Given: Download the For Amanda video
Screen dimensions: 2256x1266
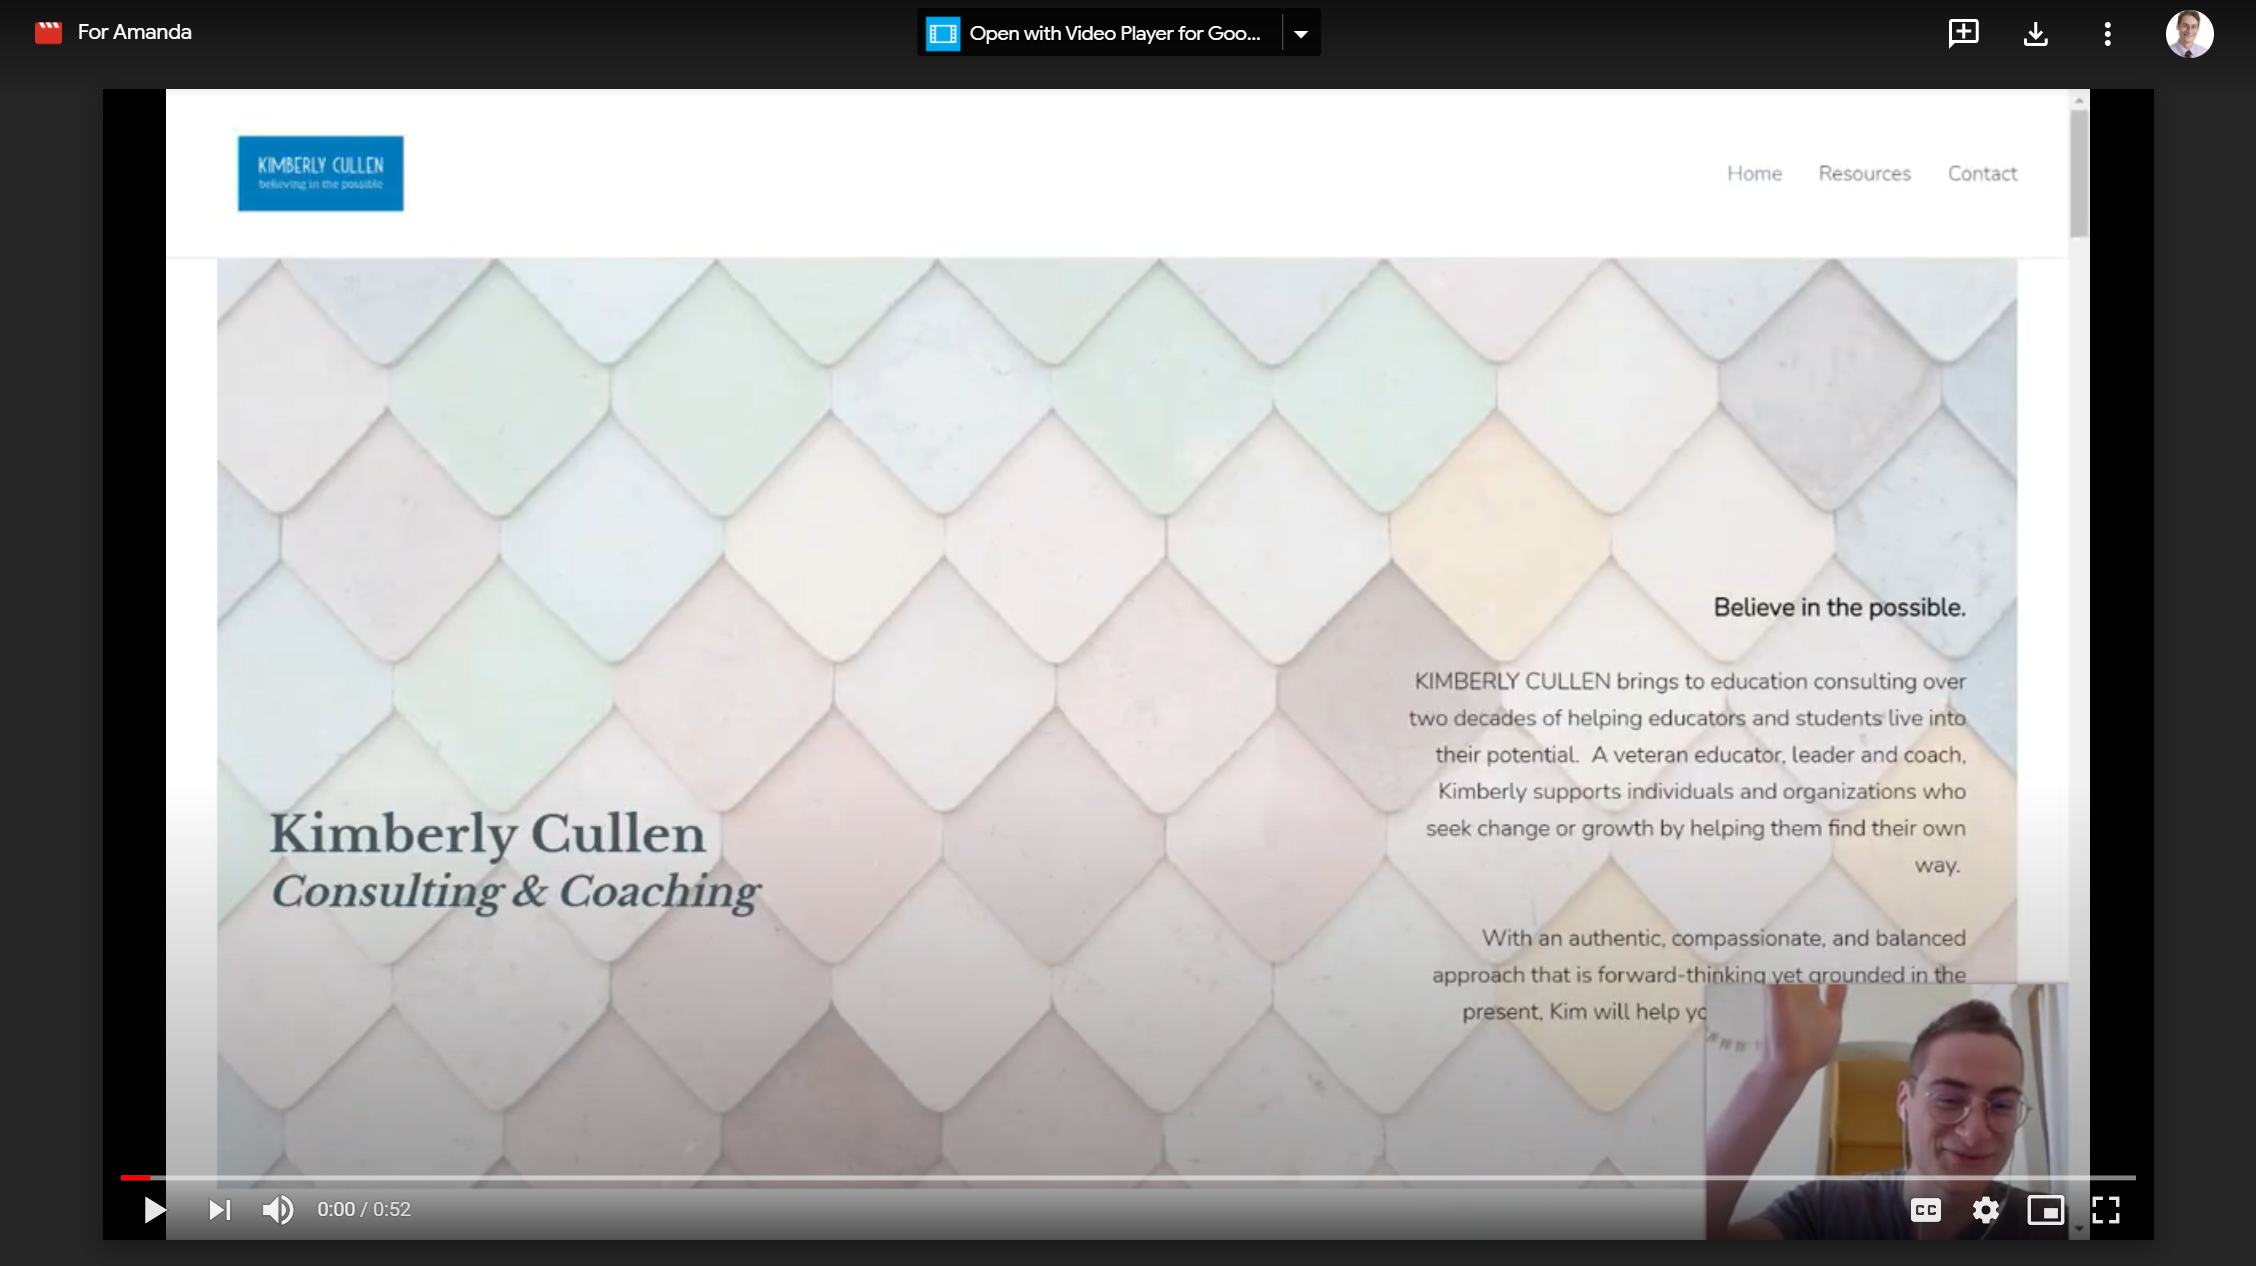Looking at the screenshot, I should click(x=2035, y=33).
